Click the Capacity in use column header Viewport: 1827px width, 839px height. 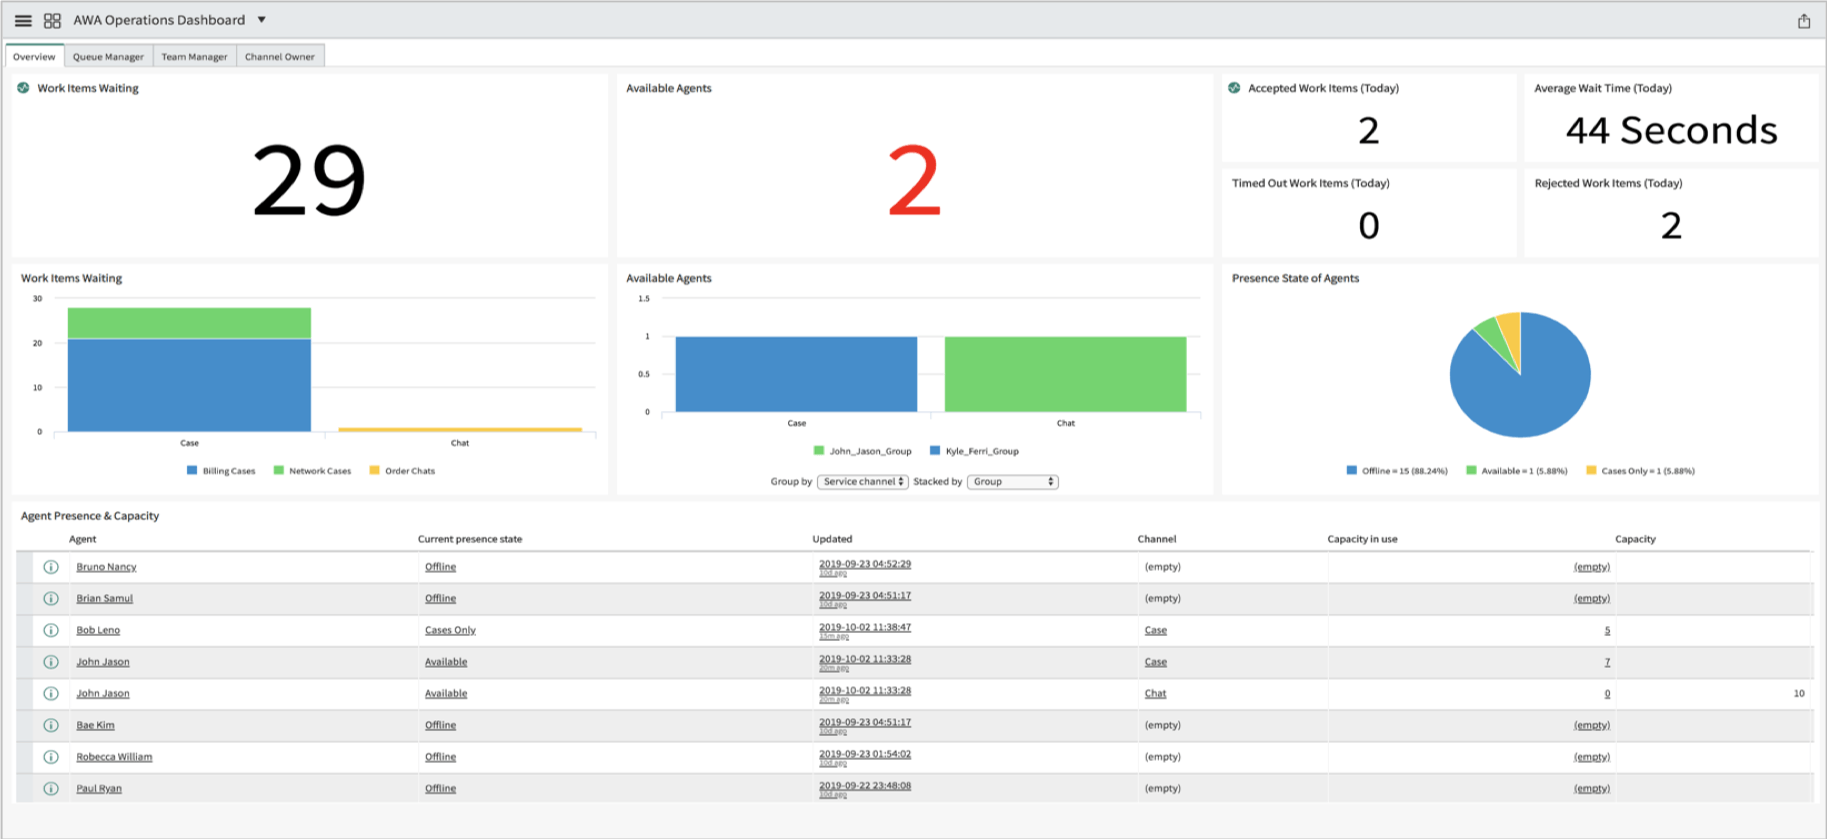[1362, 539]
